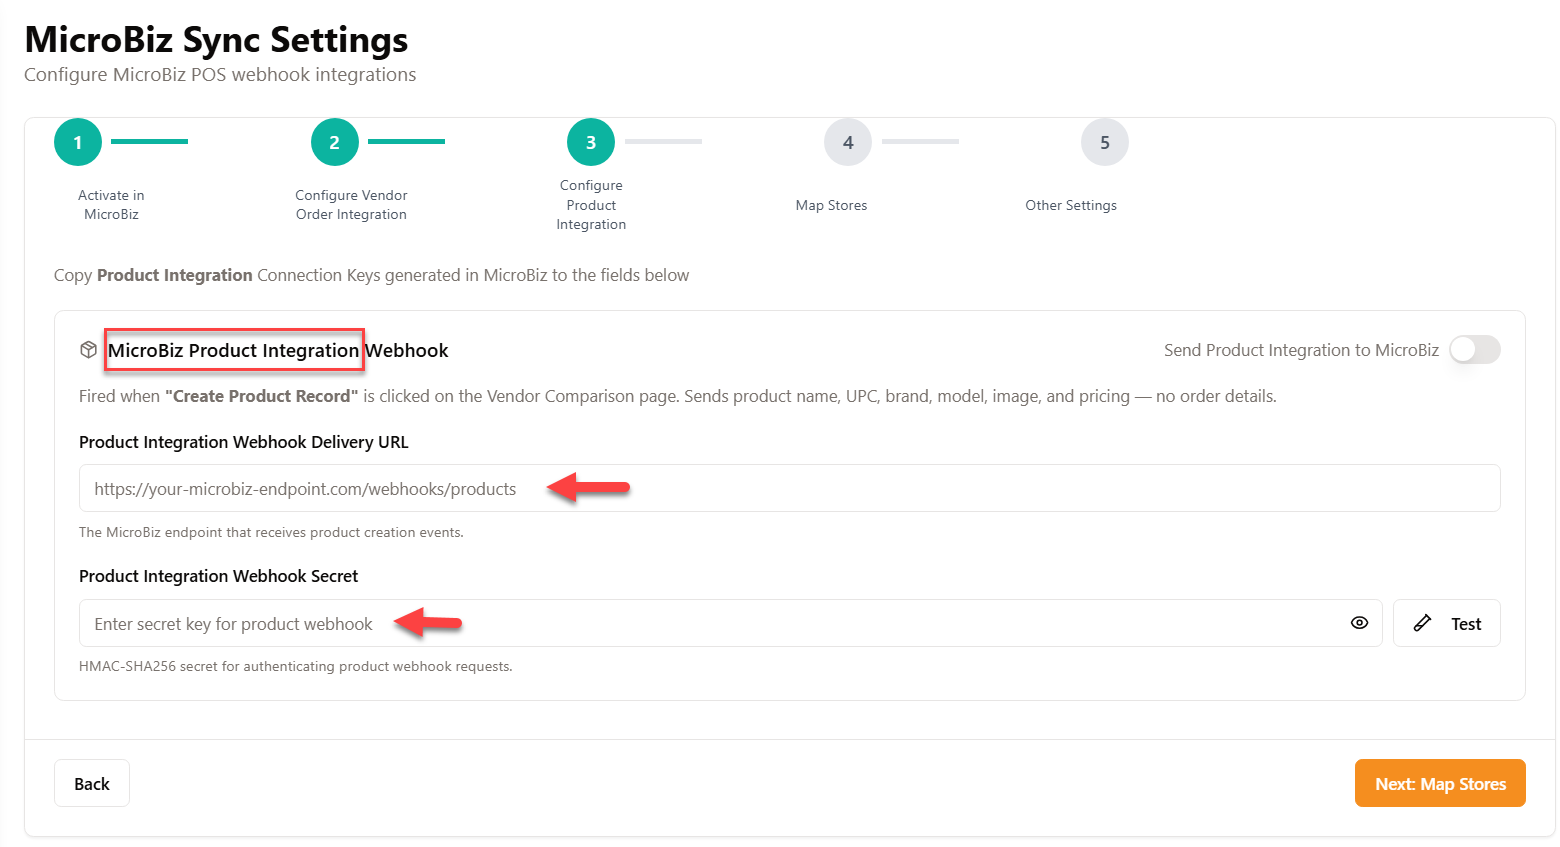Image resolution: width=1560 pixels, height=847 pixels.
Task: Click the package icon beside MicroBiz Product Integration
Action: point(88,350)
